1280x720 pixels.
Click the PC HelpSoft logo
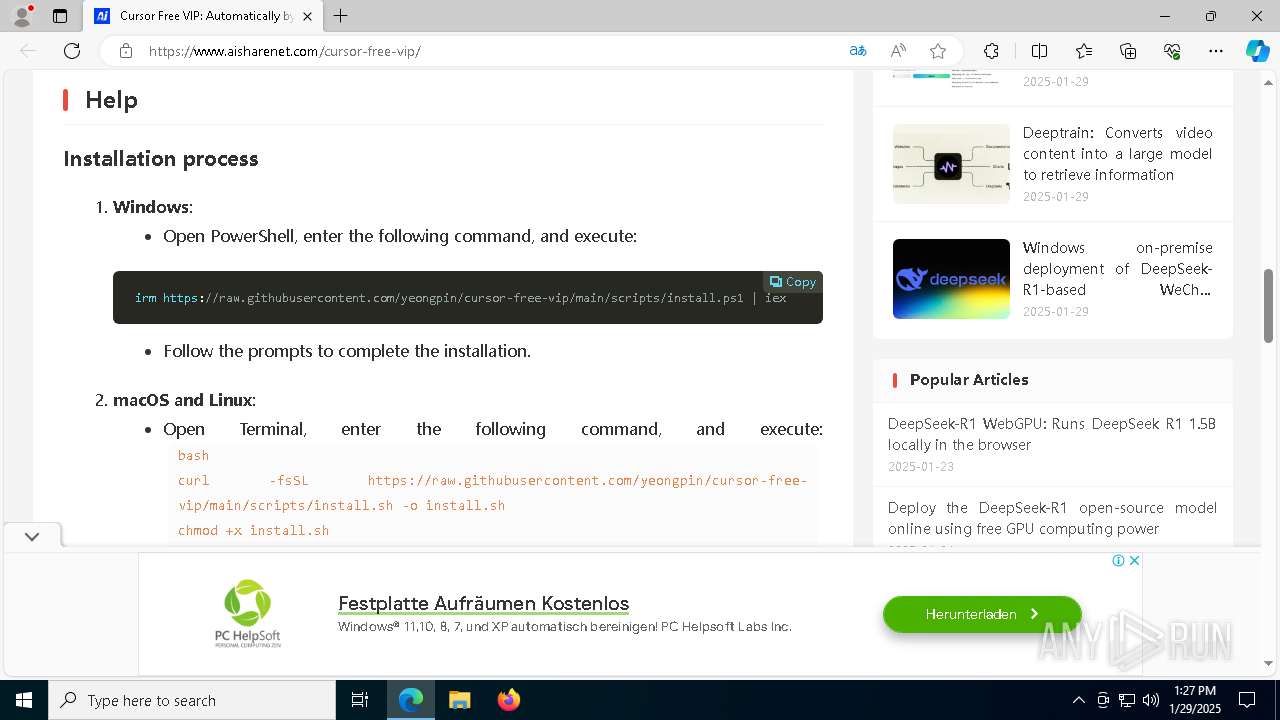point(247,613)
